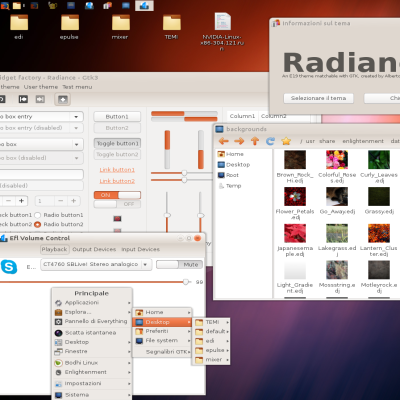The width and height of the screenshot is (400, 400).
Task: Select the Motleyrock.edj thumbnail
Action: pyautogui.click(x=379, y=270)
